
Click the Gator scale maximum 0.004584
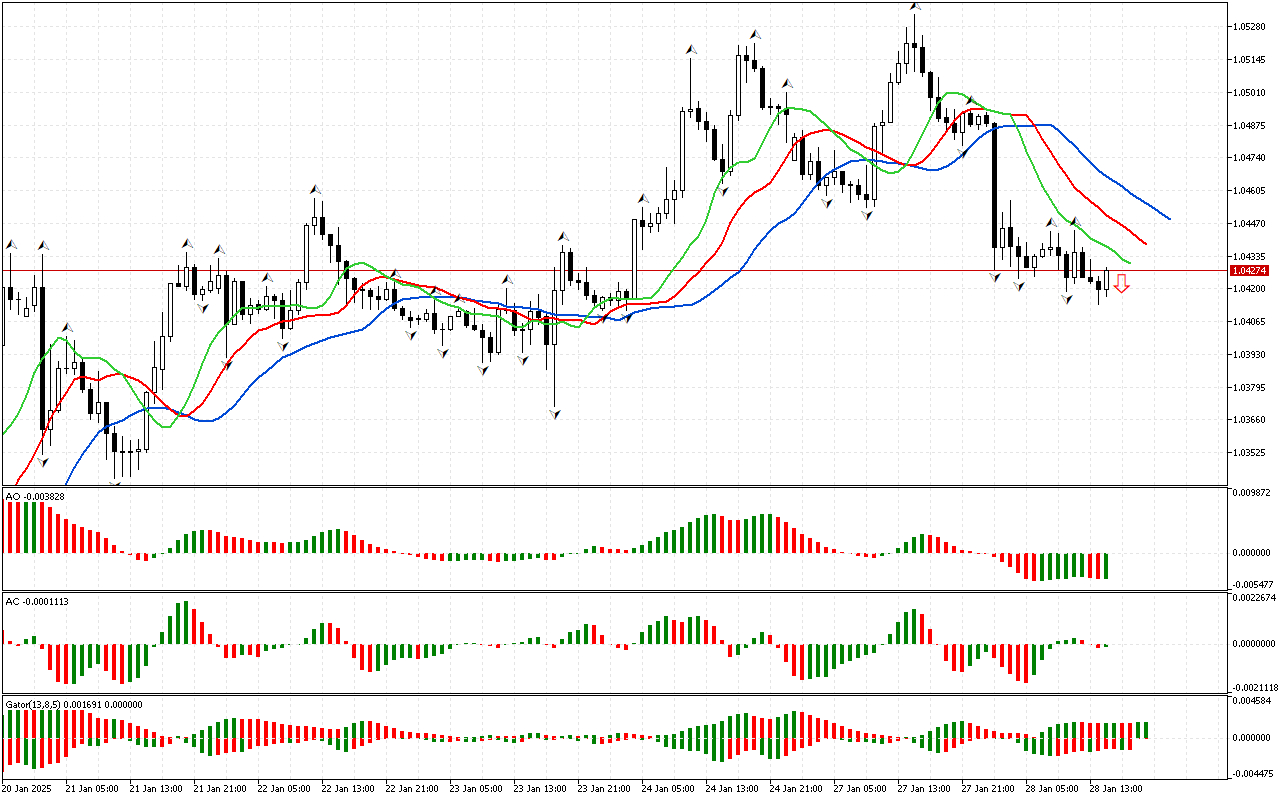point(1253,703)
